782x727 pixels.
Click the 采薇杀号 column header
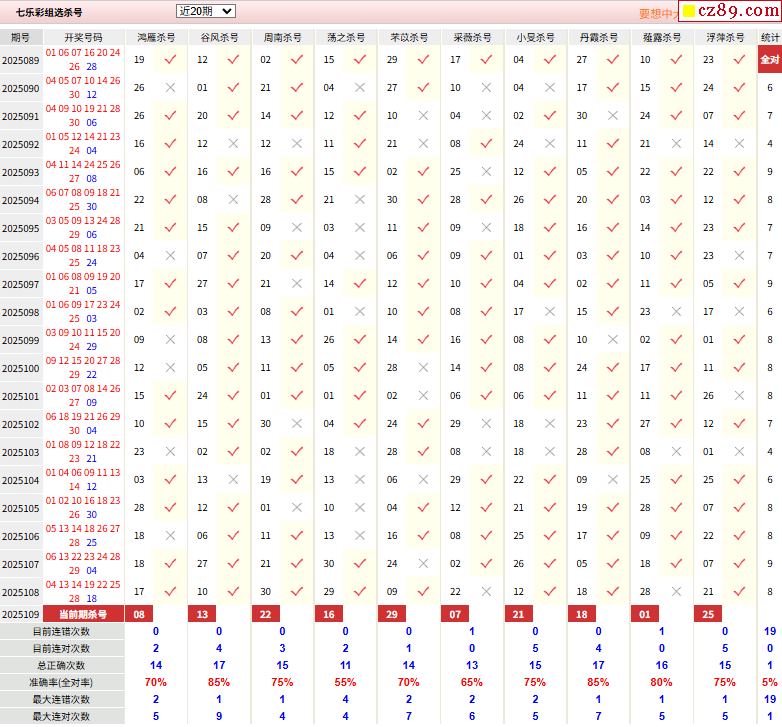tap(472, 37)
